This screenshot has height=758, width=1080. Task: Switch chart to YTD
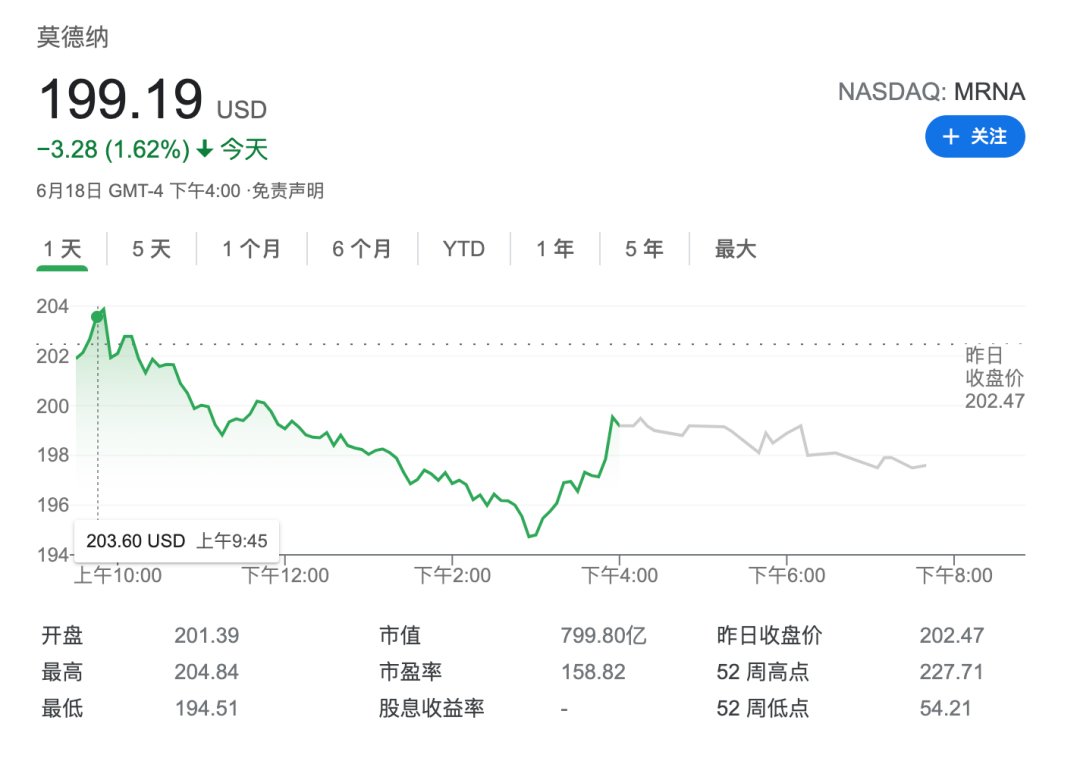tap(464, 249)
